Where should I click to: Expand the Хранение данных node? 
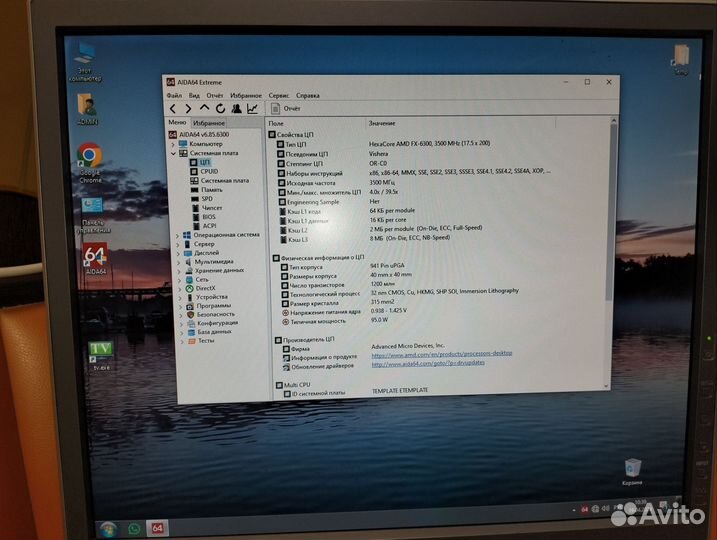[179, 271]
